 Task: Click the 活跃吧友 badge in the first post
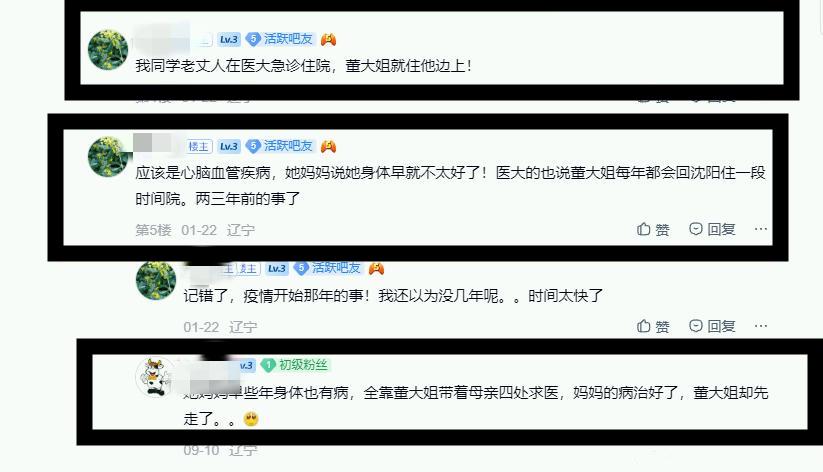[x=279, y=39]
